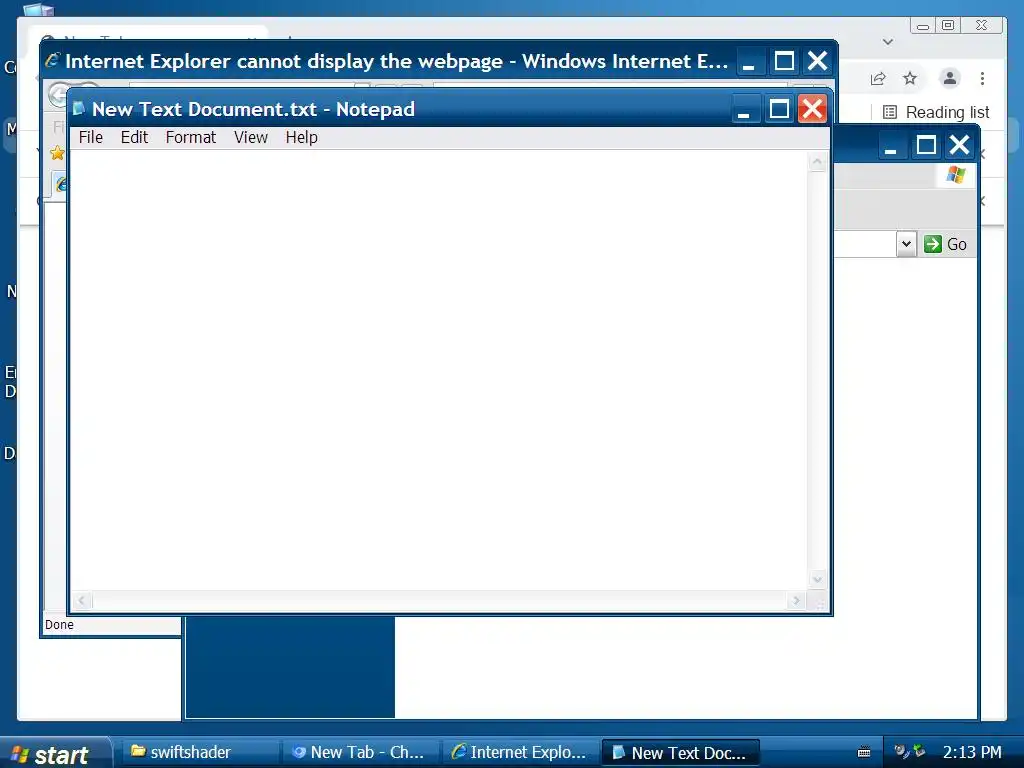Click Notepad's horizontal scrollbar left arrow
Screen dimensions: 1024x768
82,601
